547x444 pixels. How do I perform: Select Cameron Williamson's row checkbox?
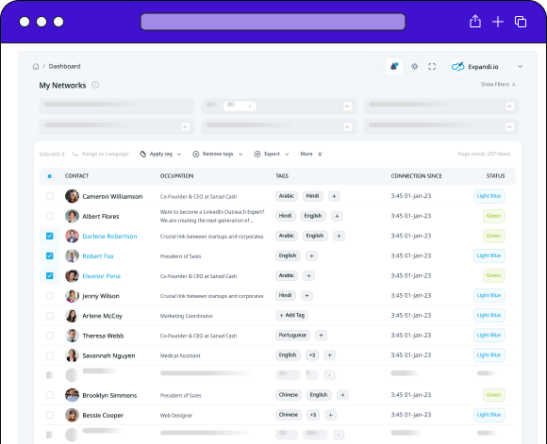(x=50, y=196)
